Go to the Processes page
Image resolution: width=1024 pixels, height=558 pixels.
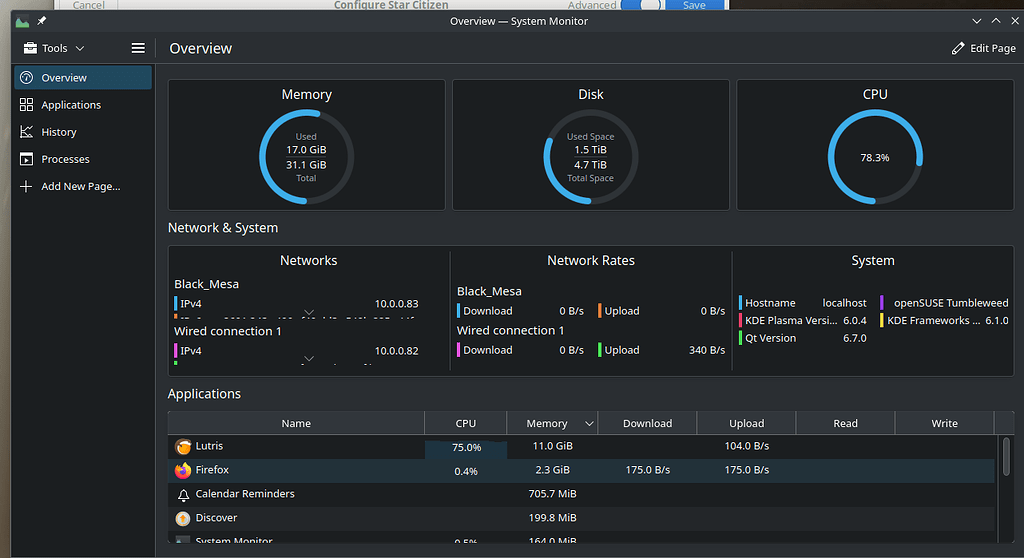pos(65,159)
